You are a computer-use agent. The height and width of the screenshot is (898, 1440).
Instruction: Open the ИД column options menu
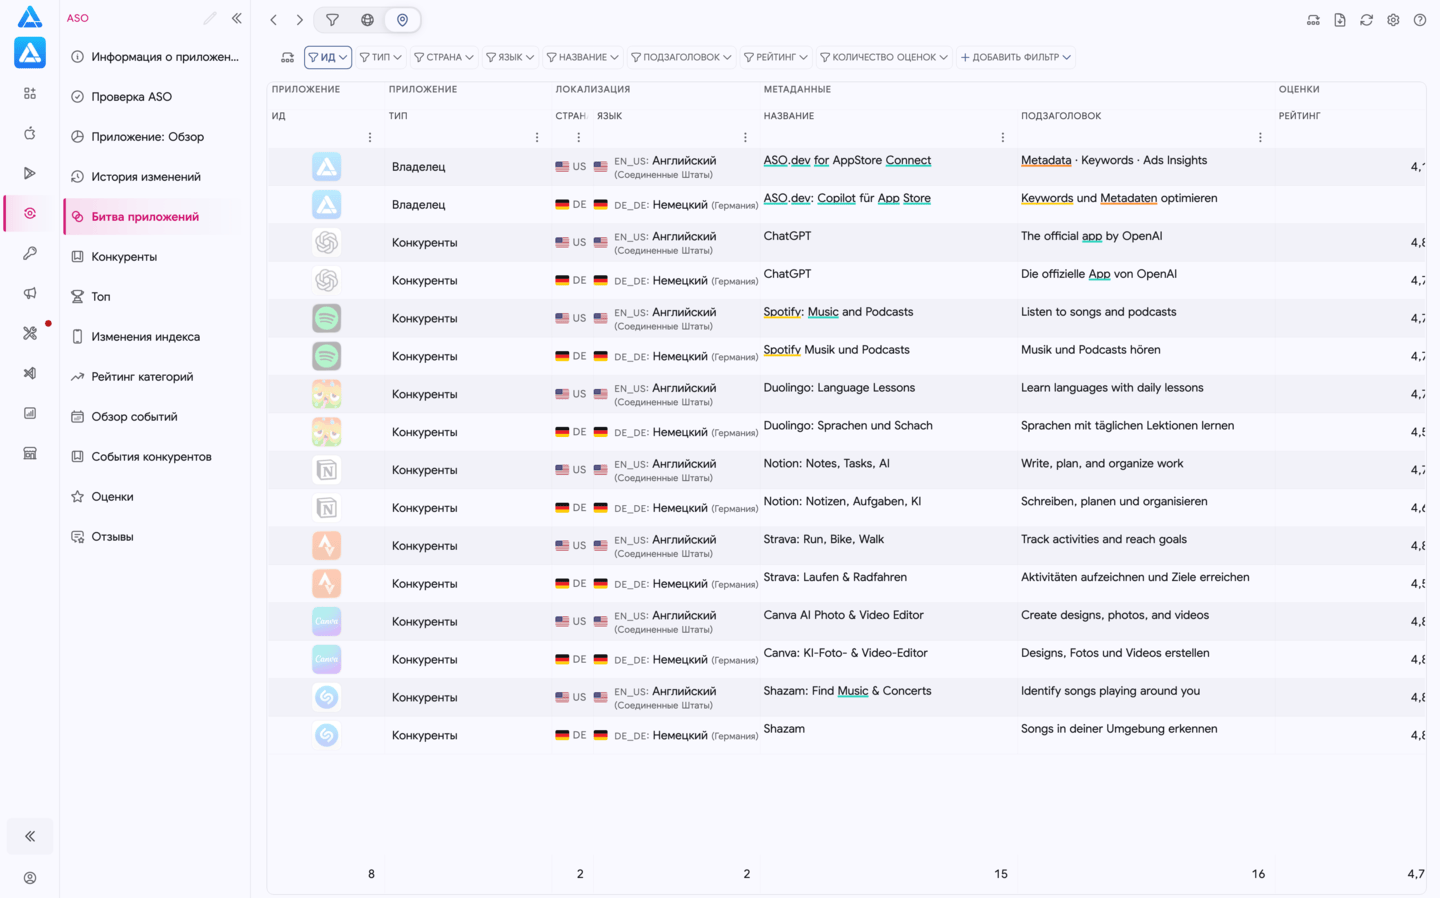click(x=370, y=138)
